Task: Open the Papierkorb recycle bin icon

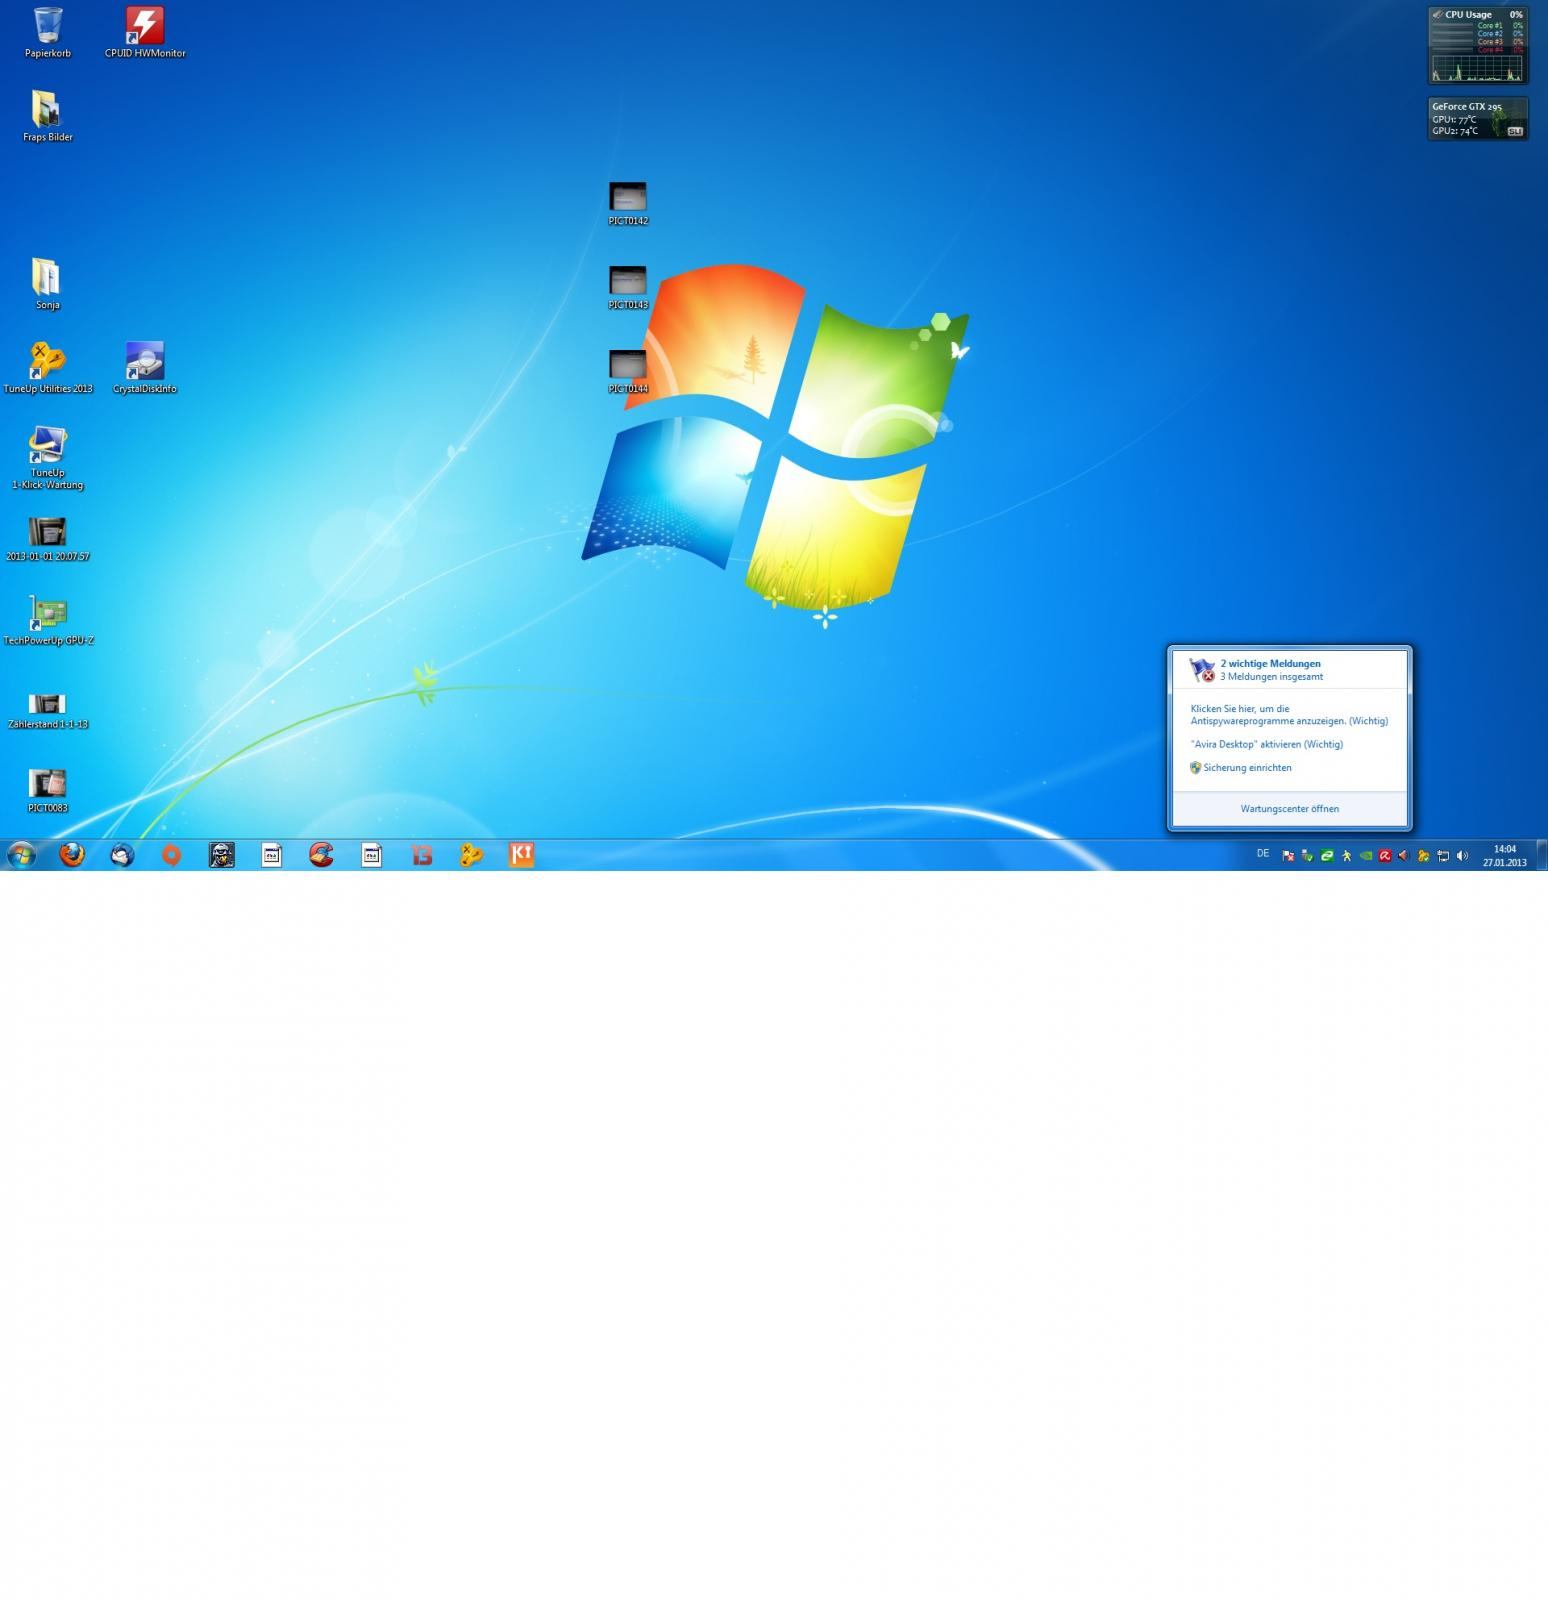Action: pos(48,32)
